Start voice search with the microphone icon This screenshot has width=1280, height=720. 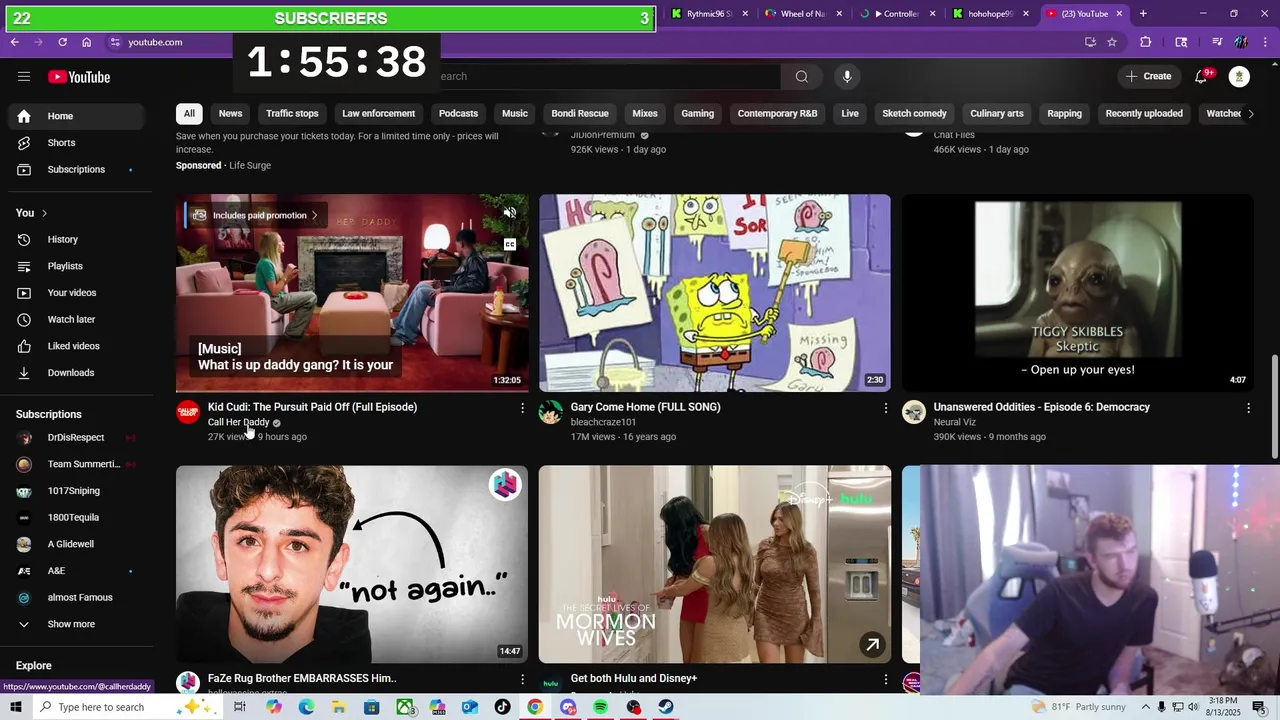tap(847, 77)
